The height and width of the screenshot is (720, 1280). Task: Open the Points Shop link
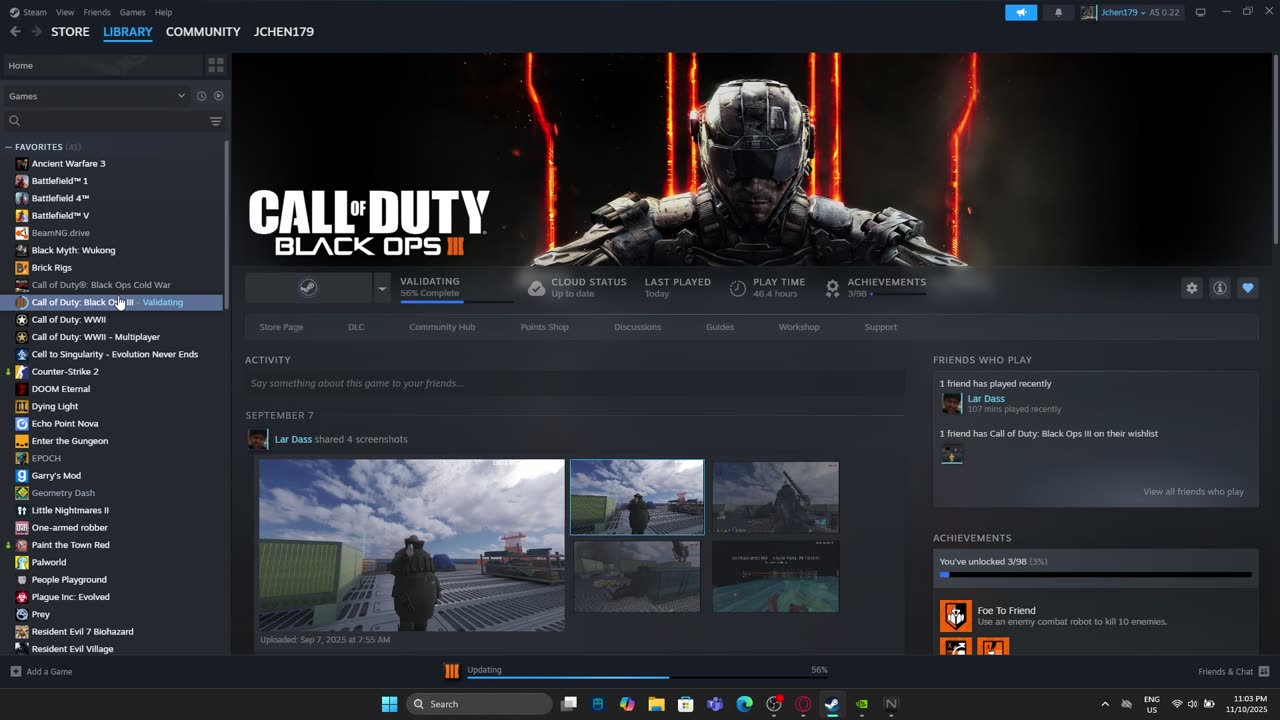coord(544,327)
